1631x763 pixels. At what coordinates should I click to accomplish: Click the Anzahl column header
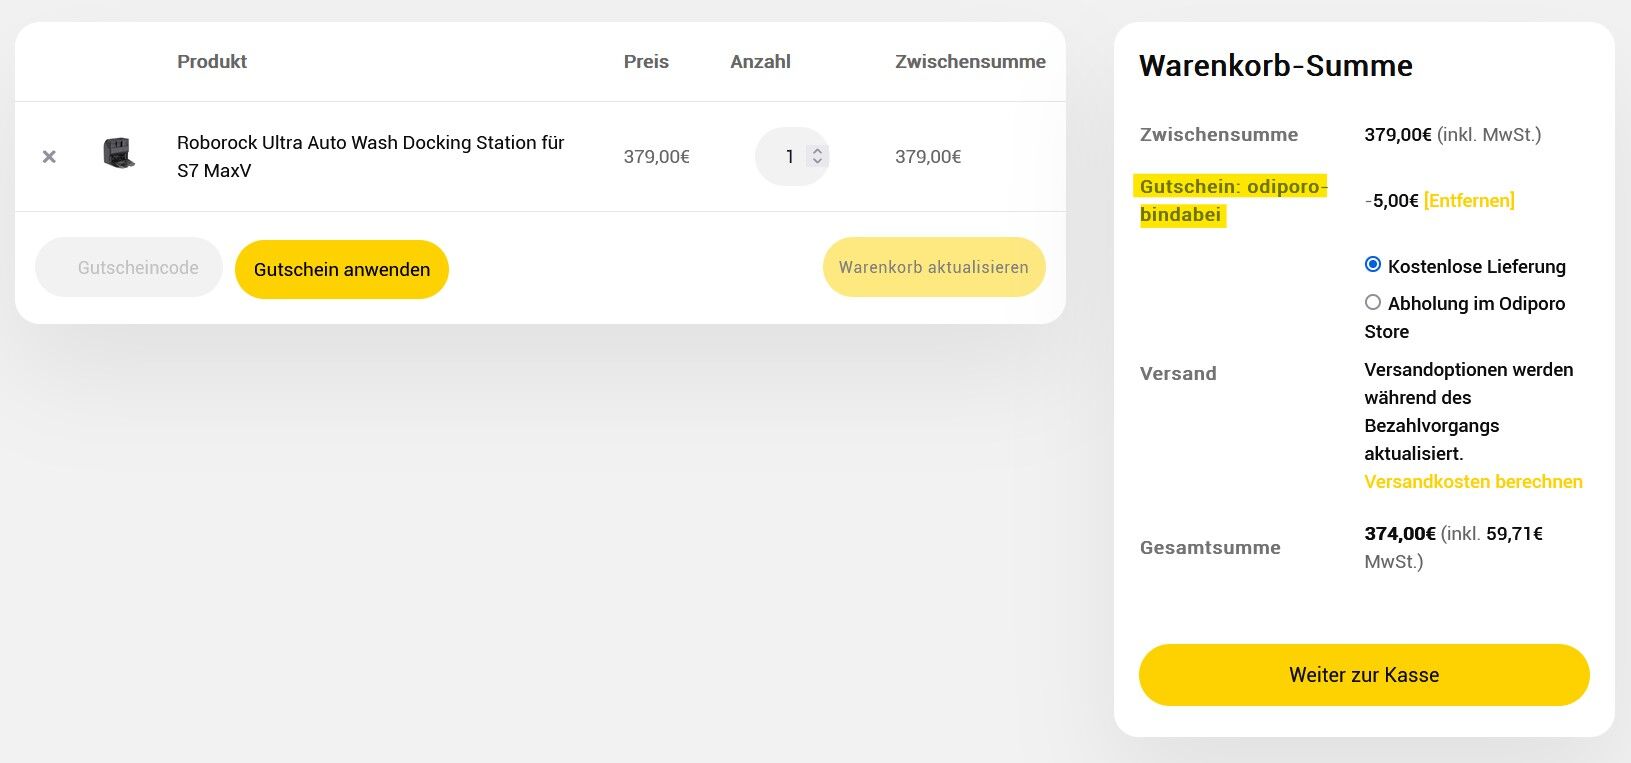760,61
